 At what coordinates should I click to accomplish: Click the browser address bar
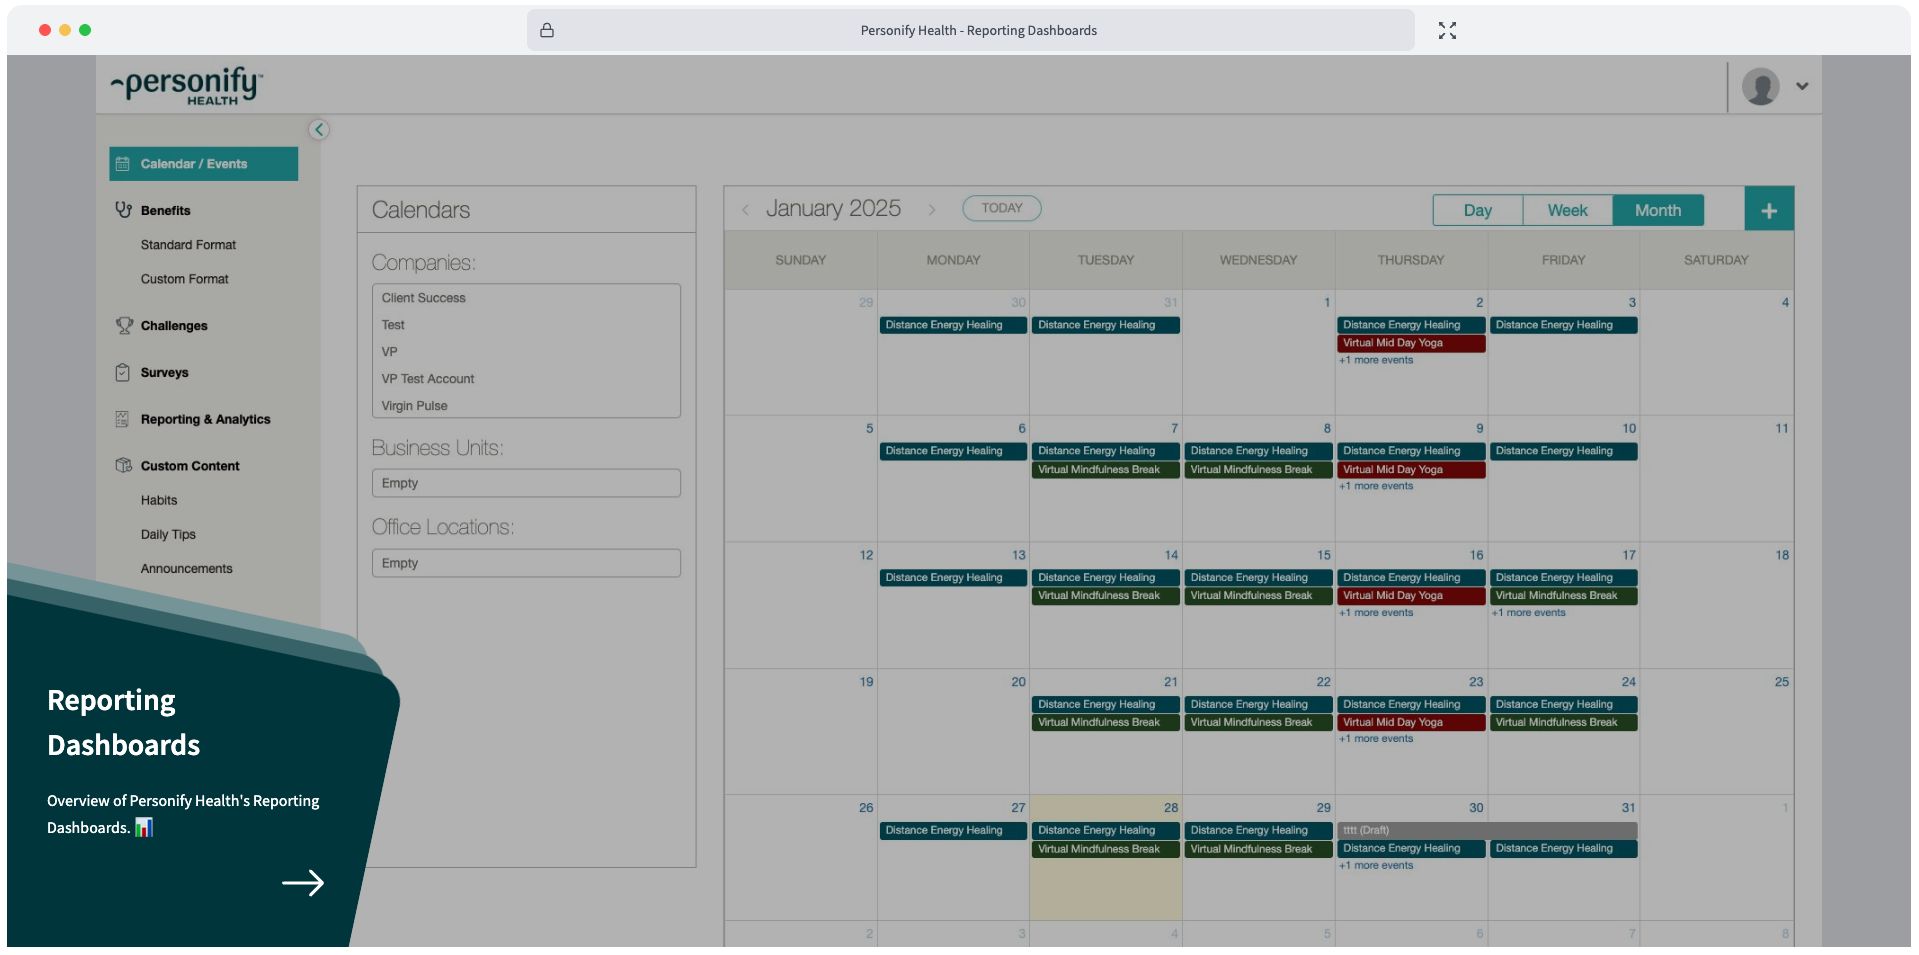[971, 31]
